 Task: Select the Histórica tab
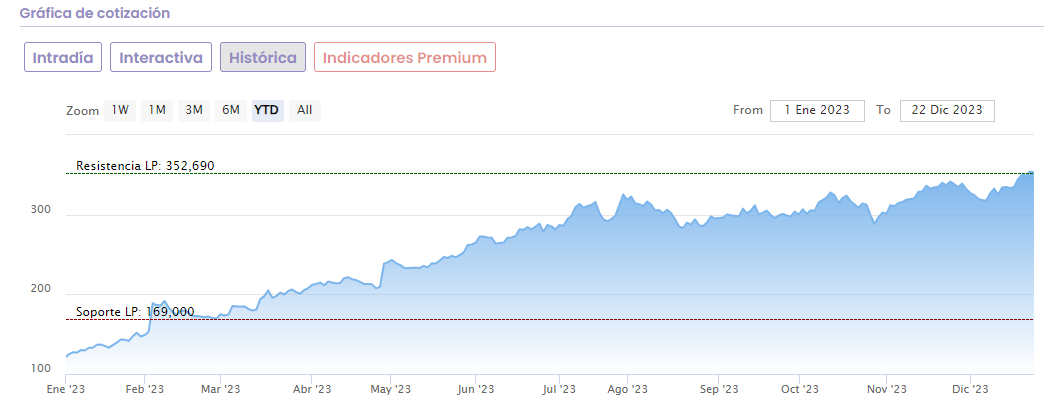coord(263,58)
